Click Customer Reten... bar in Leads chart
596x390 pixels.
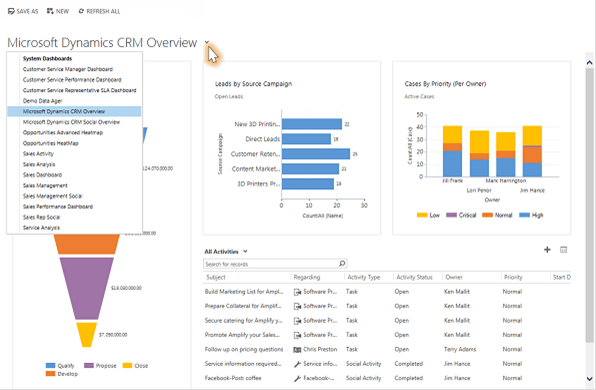pos(316,154)
